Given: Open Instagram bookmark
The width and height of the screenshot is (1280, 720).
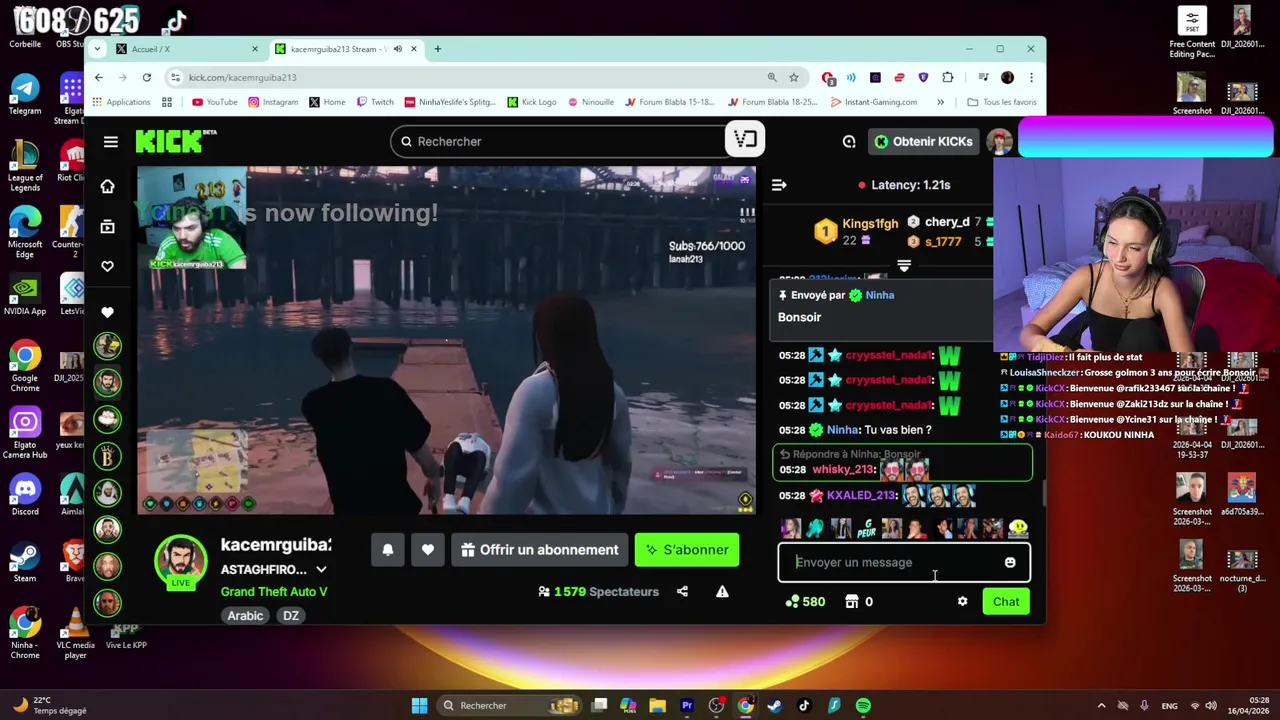Looking at the screenshot, I should (x=273, y=102).
